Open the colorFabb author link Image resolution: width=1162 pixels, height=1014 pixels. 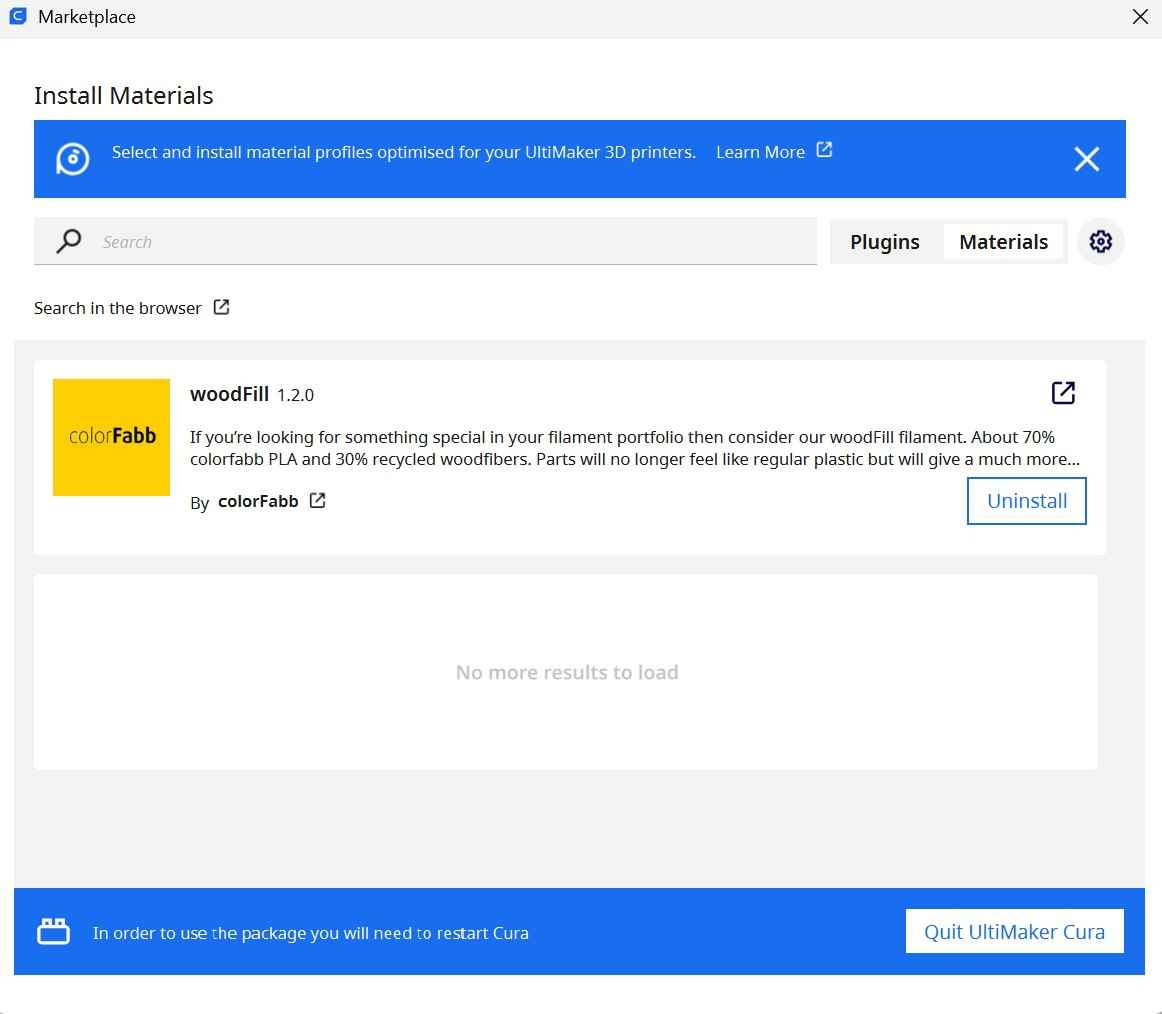tap(258, 502)
